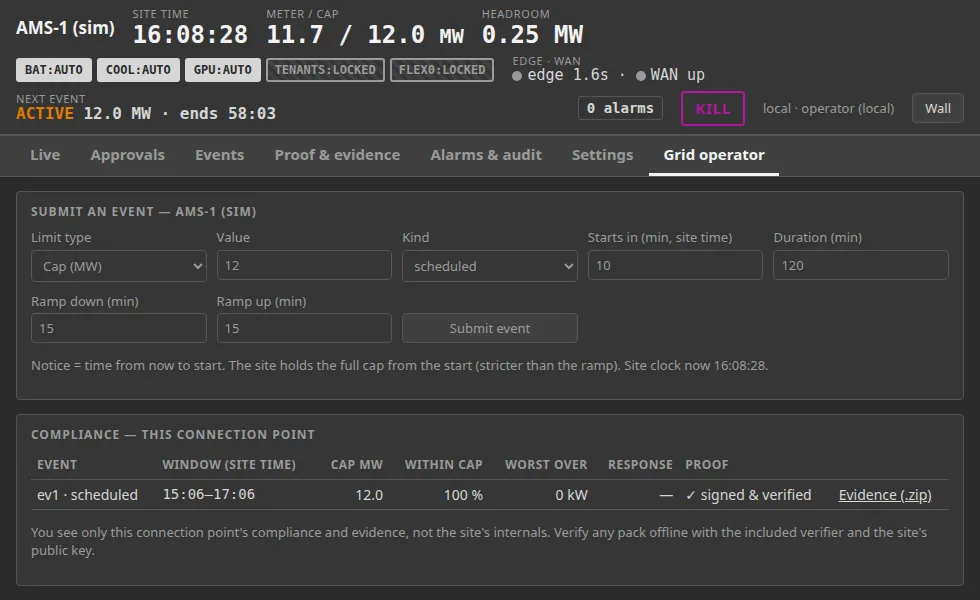Screen dimensions: 980x600
Task: Click the WAN up status dot
Action: tap(641, 76)
